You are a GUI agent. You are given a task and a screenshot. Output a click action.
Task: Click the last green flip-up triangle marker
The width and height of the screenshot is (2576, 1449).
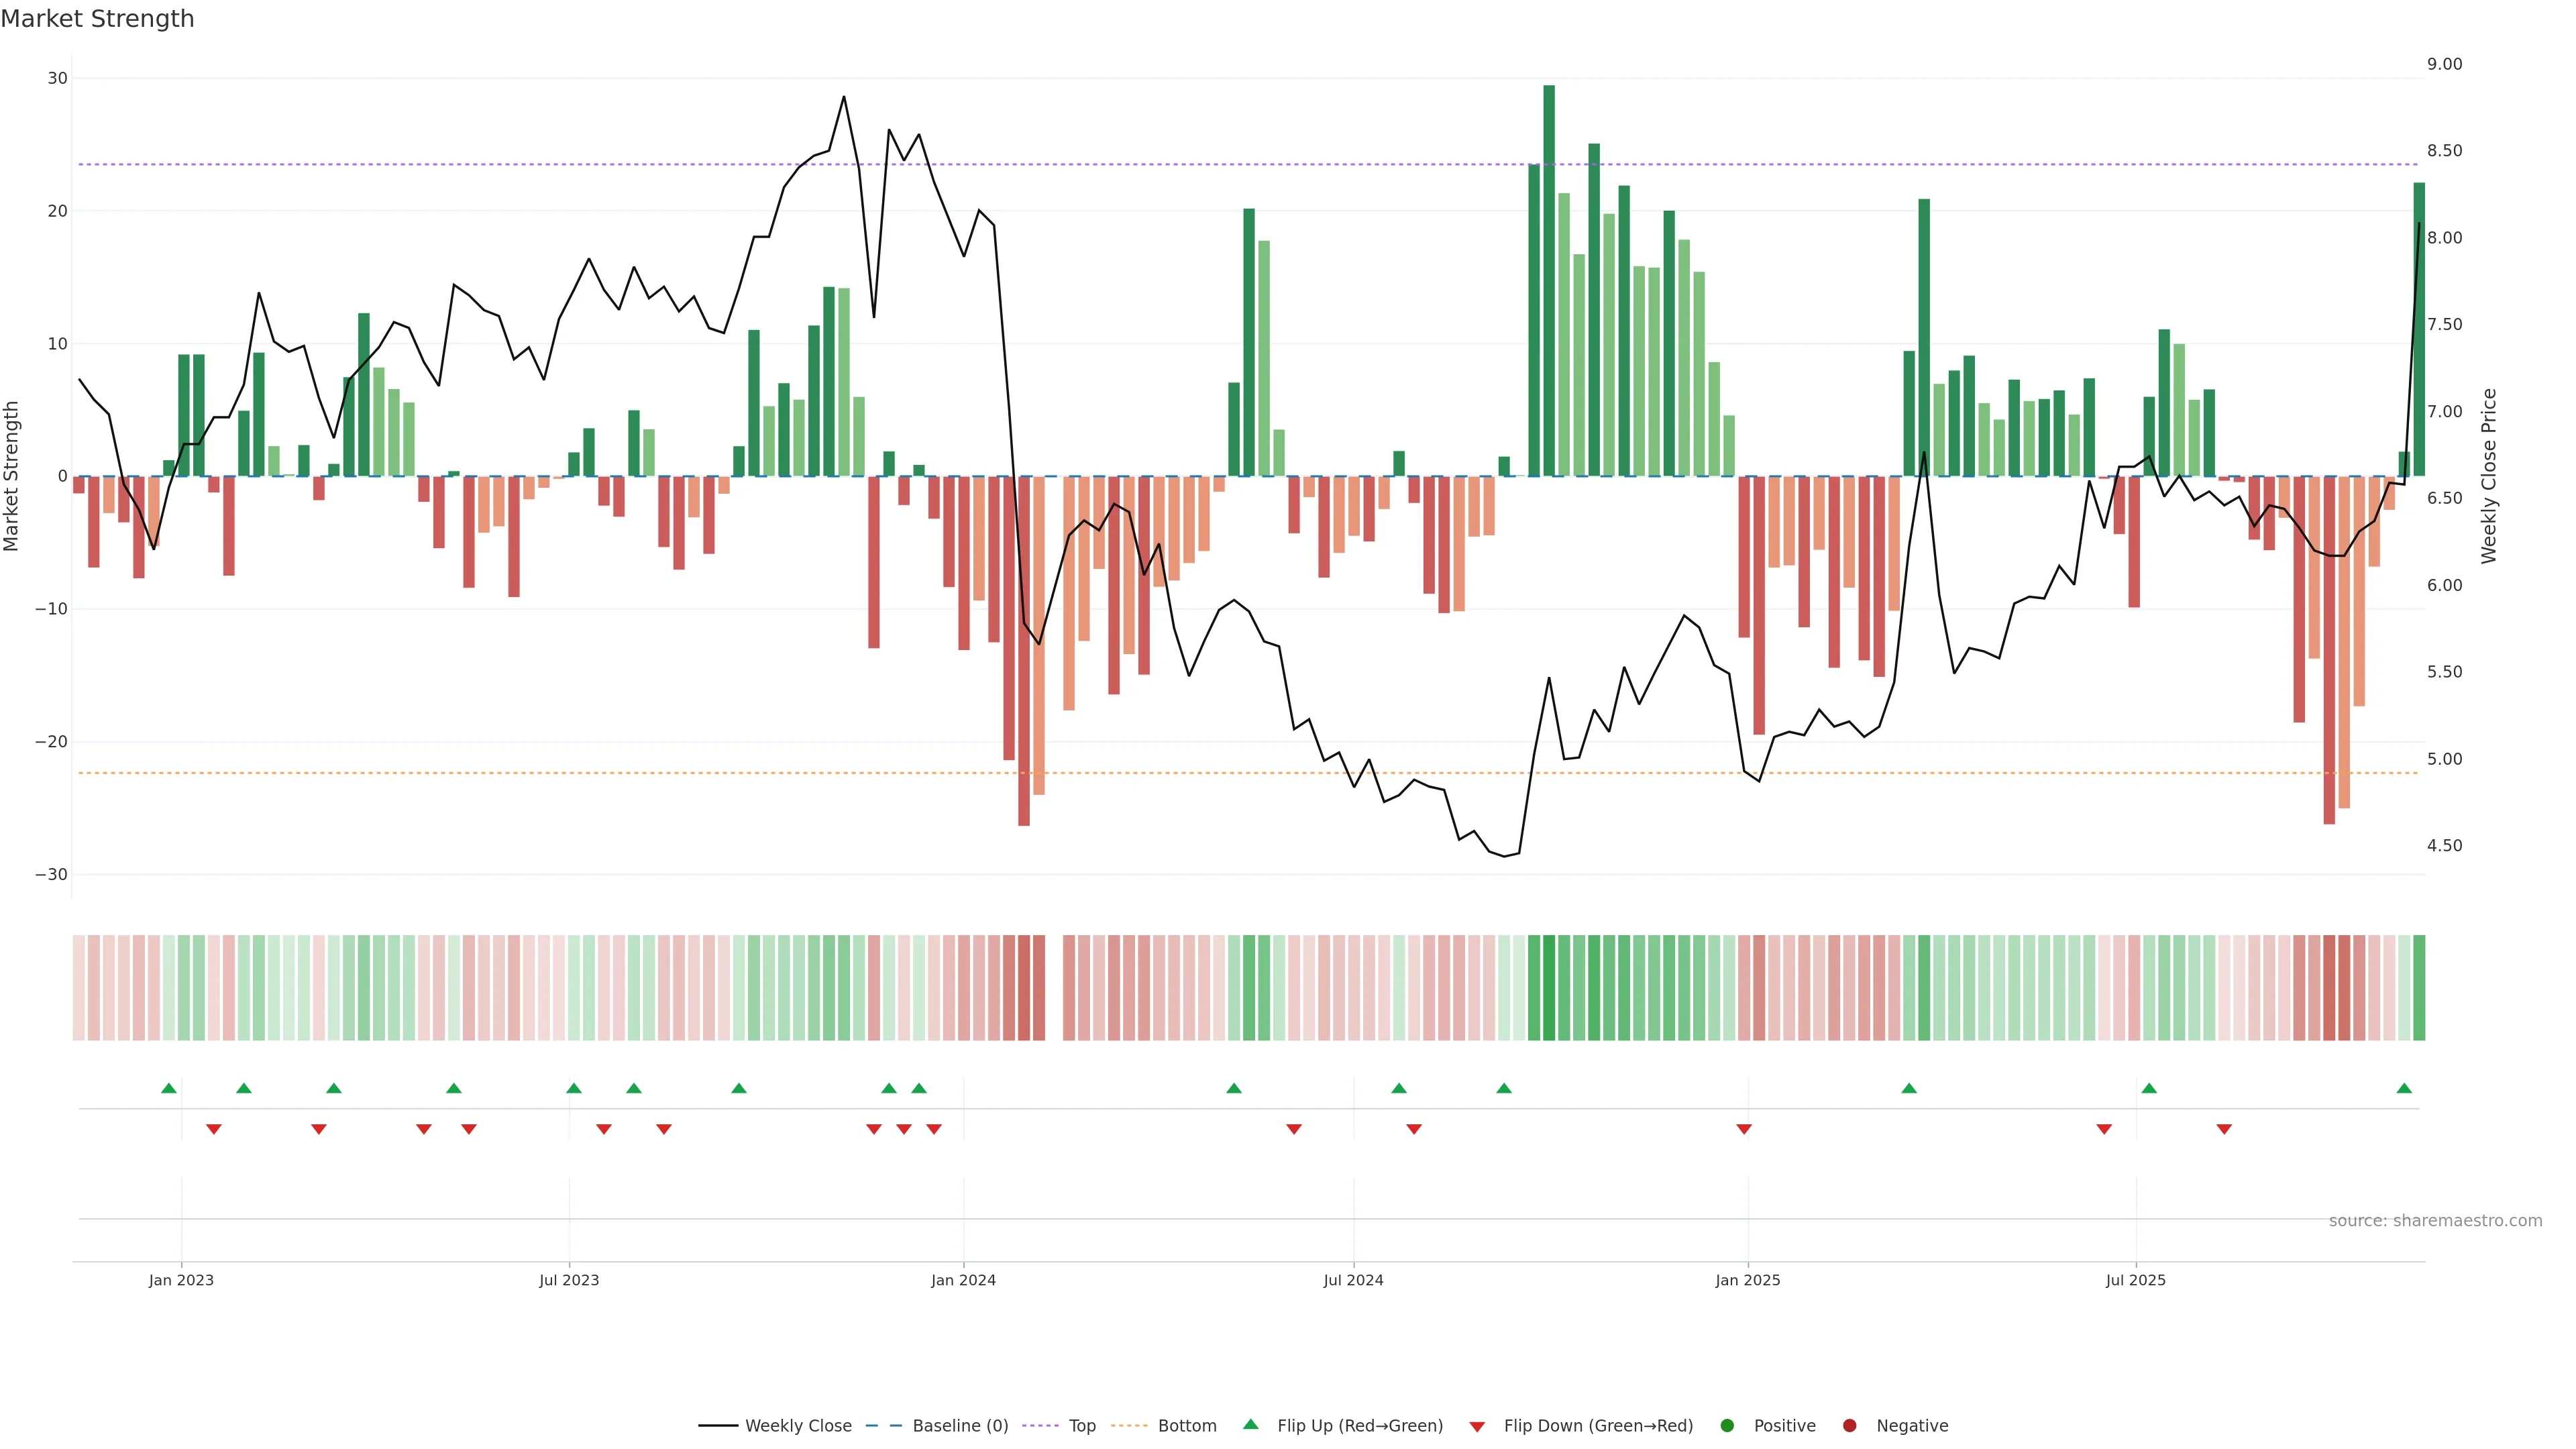[2404, 1088]
